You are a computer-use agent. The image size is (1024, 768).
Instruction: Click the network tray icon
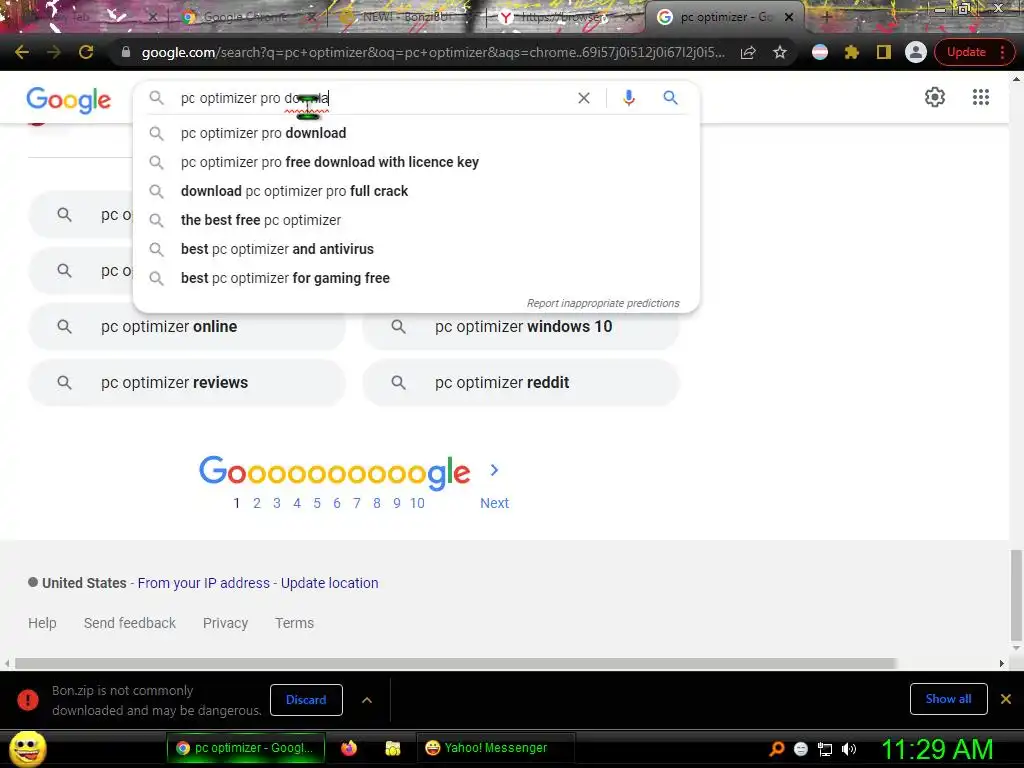tap(825, 749)
